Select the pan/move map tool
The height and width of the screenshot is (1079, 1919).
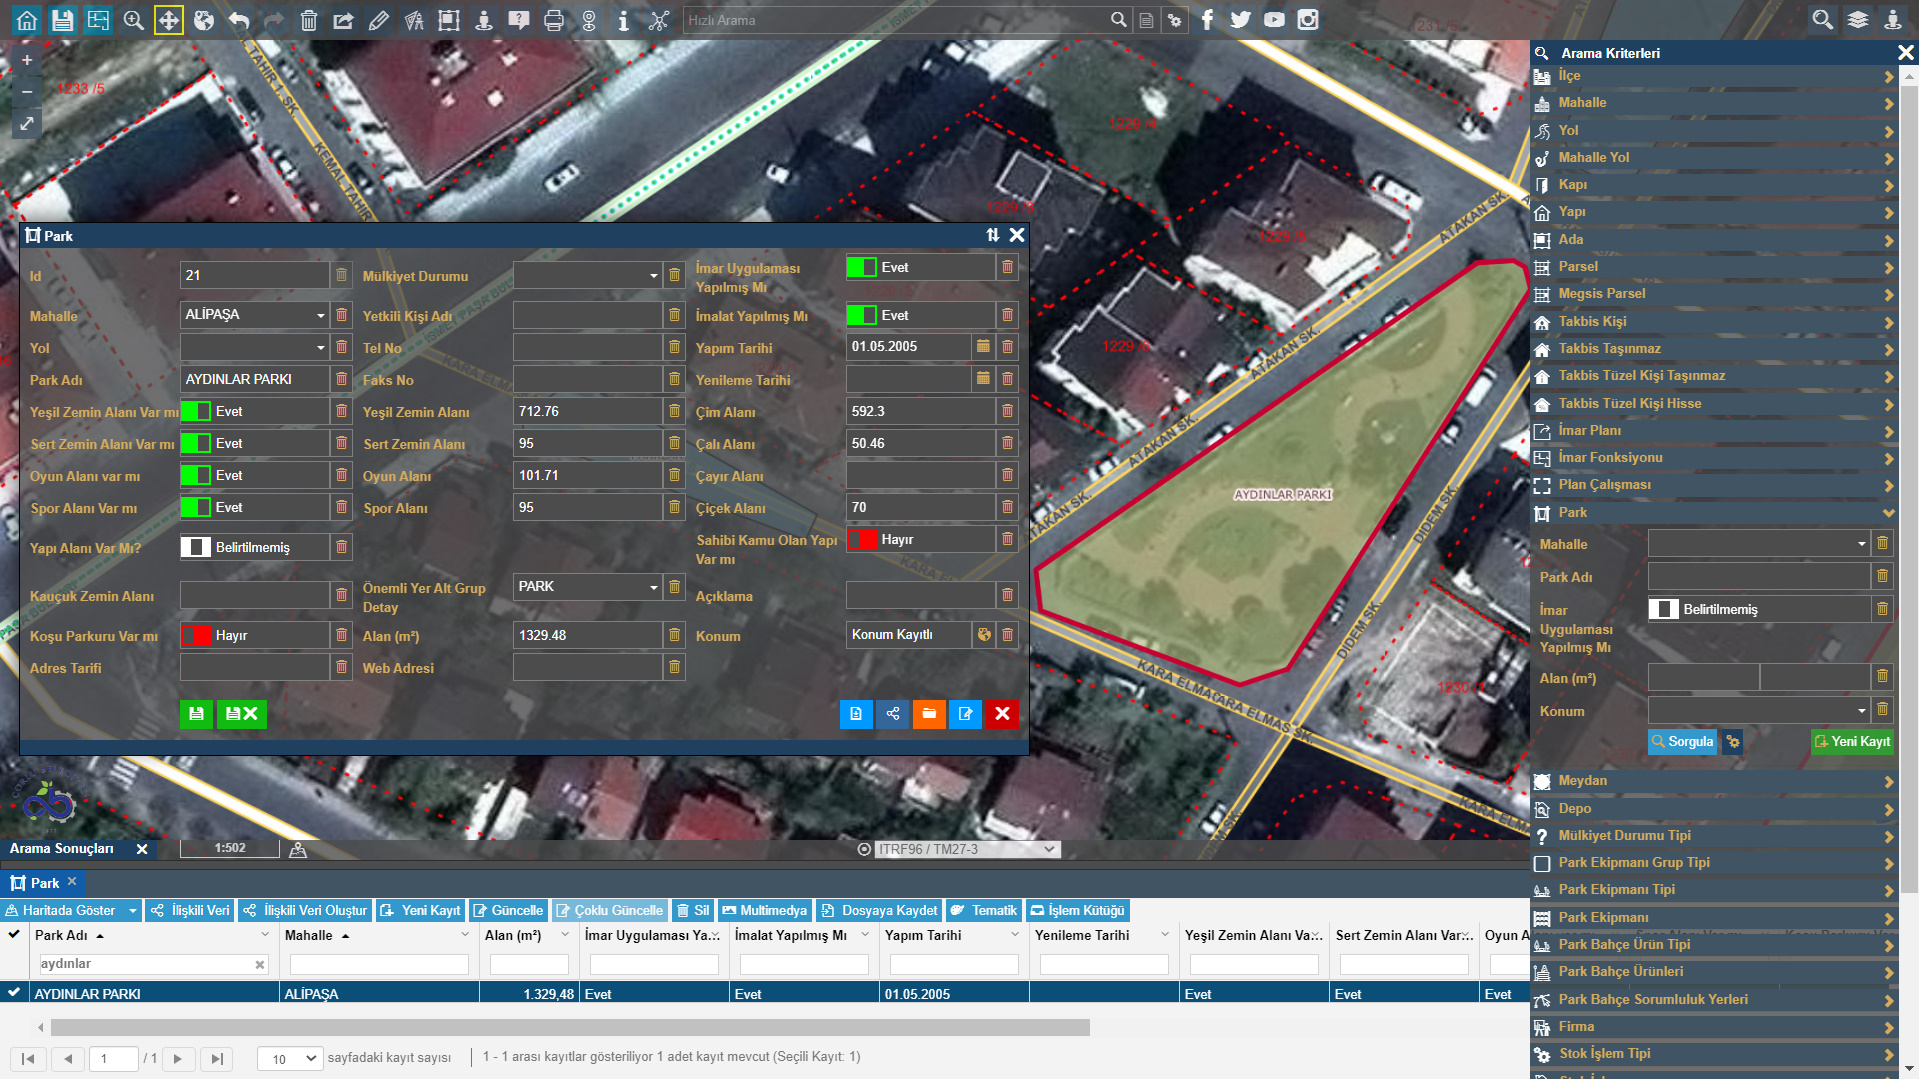[x=168, y=20]
